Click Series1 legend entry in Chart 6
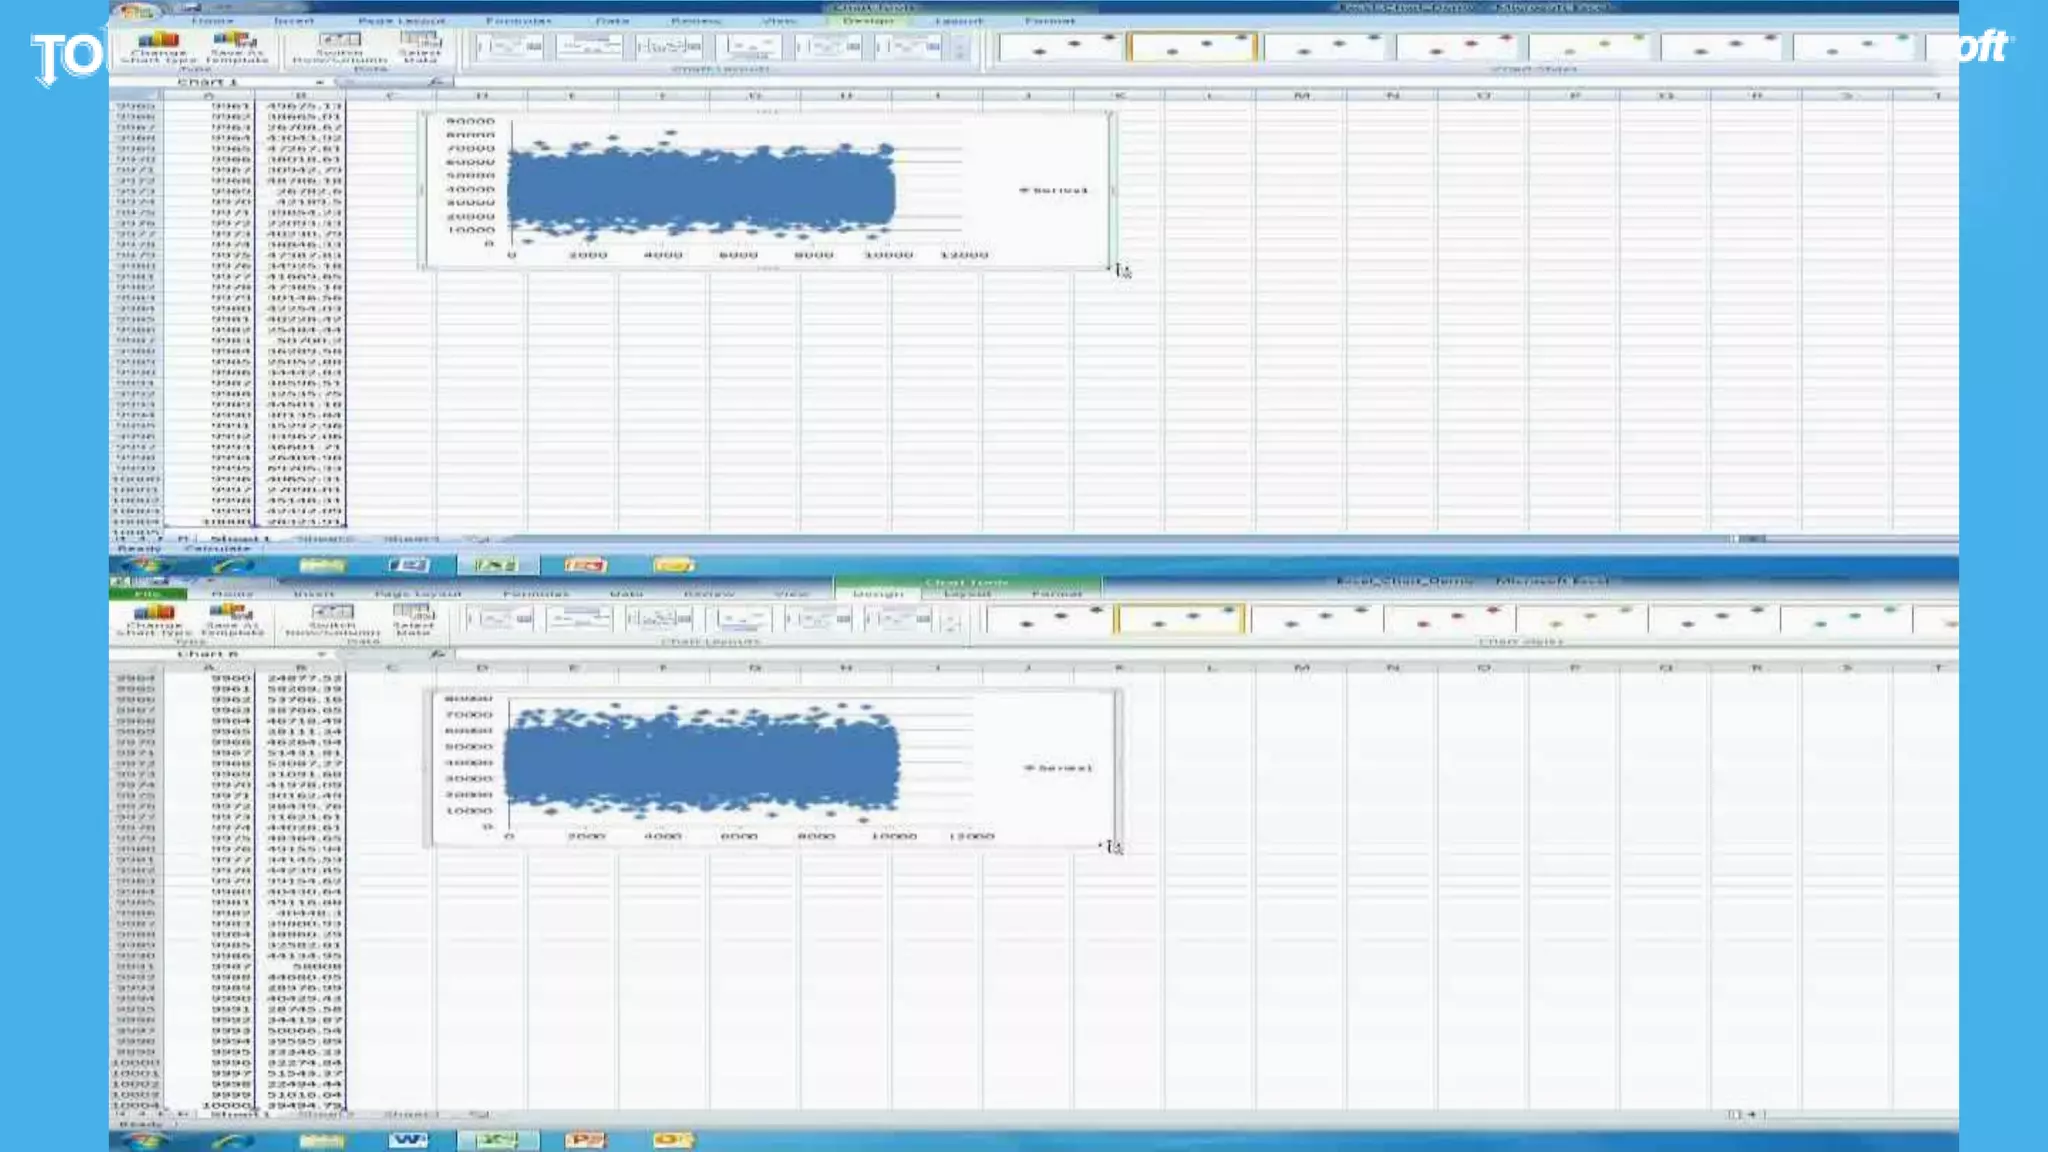The image size is (2048, 1152). point(1060,768)
